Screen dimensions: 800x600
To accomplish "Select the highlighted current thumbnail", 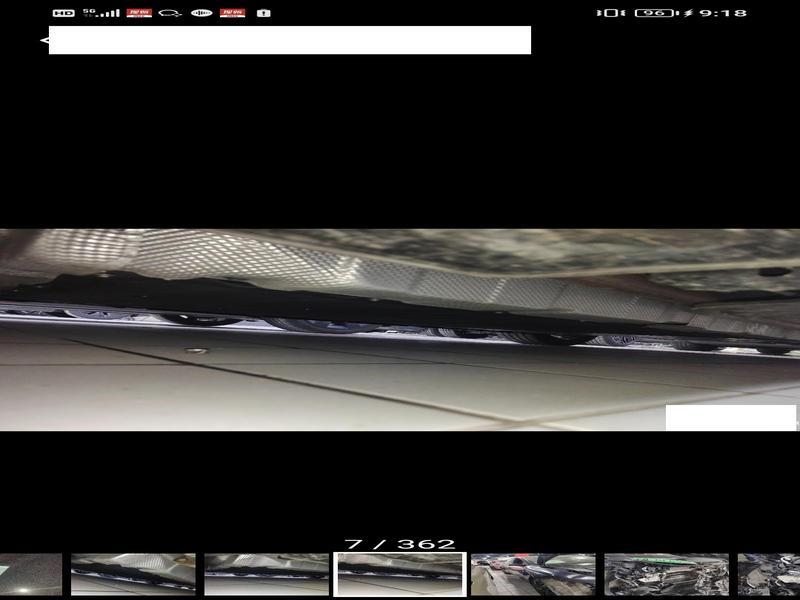I will click(400, 574).
